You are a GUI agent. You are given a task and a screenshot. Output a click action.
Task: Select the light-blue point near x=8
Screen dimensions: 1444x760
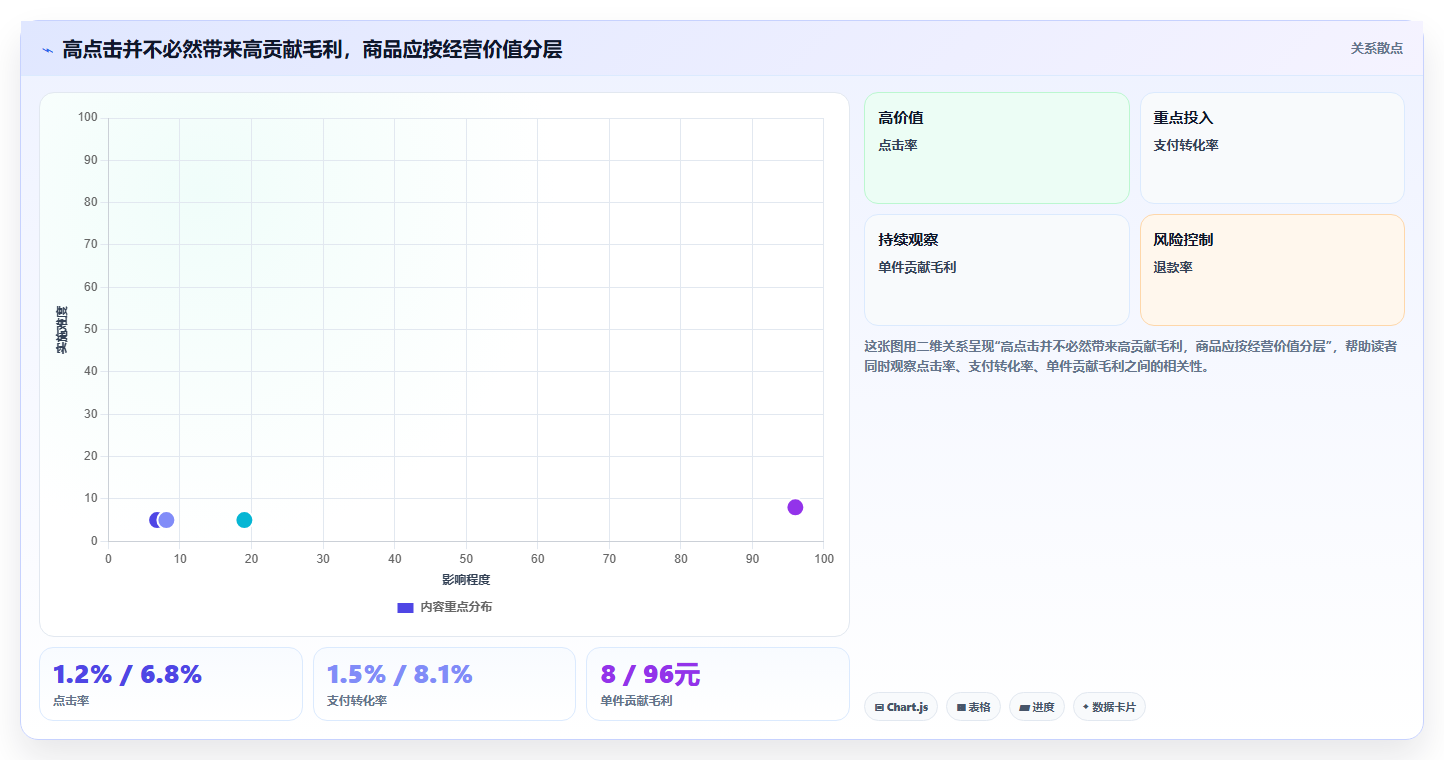click(166, 520)
